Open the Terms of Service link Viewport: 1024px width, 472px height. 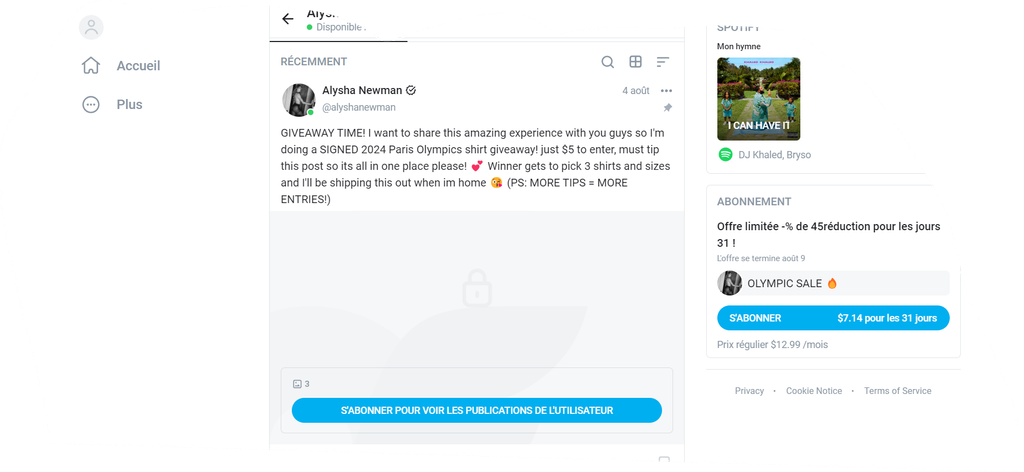pyautogui.click(x=897, y=391)
